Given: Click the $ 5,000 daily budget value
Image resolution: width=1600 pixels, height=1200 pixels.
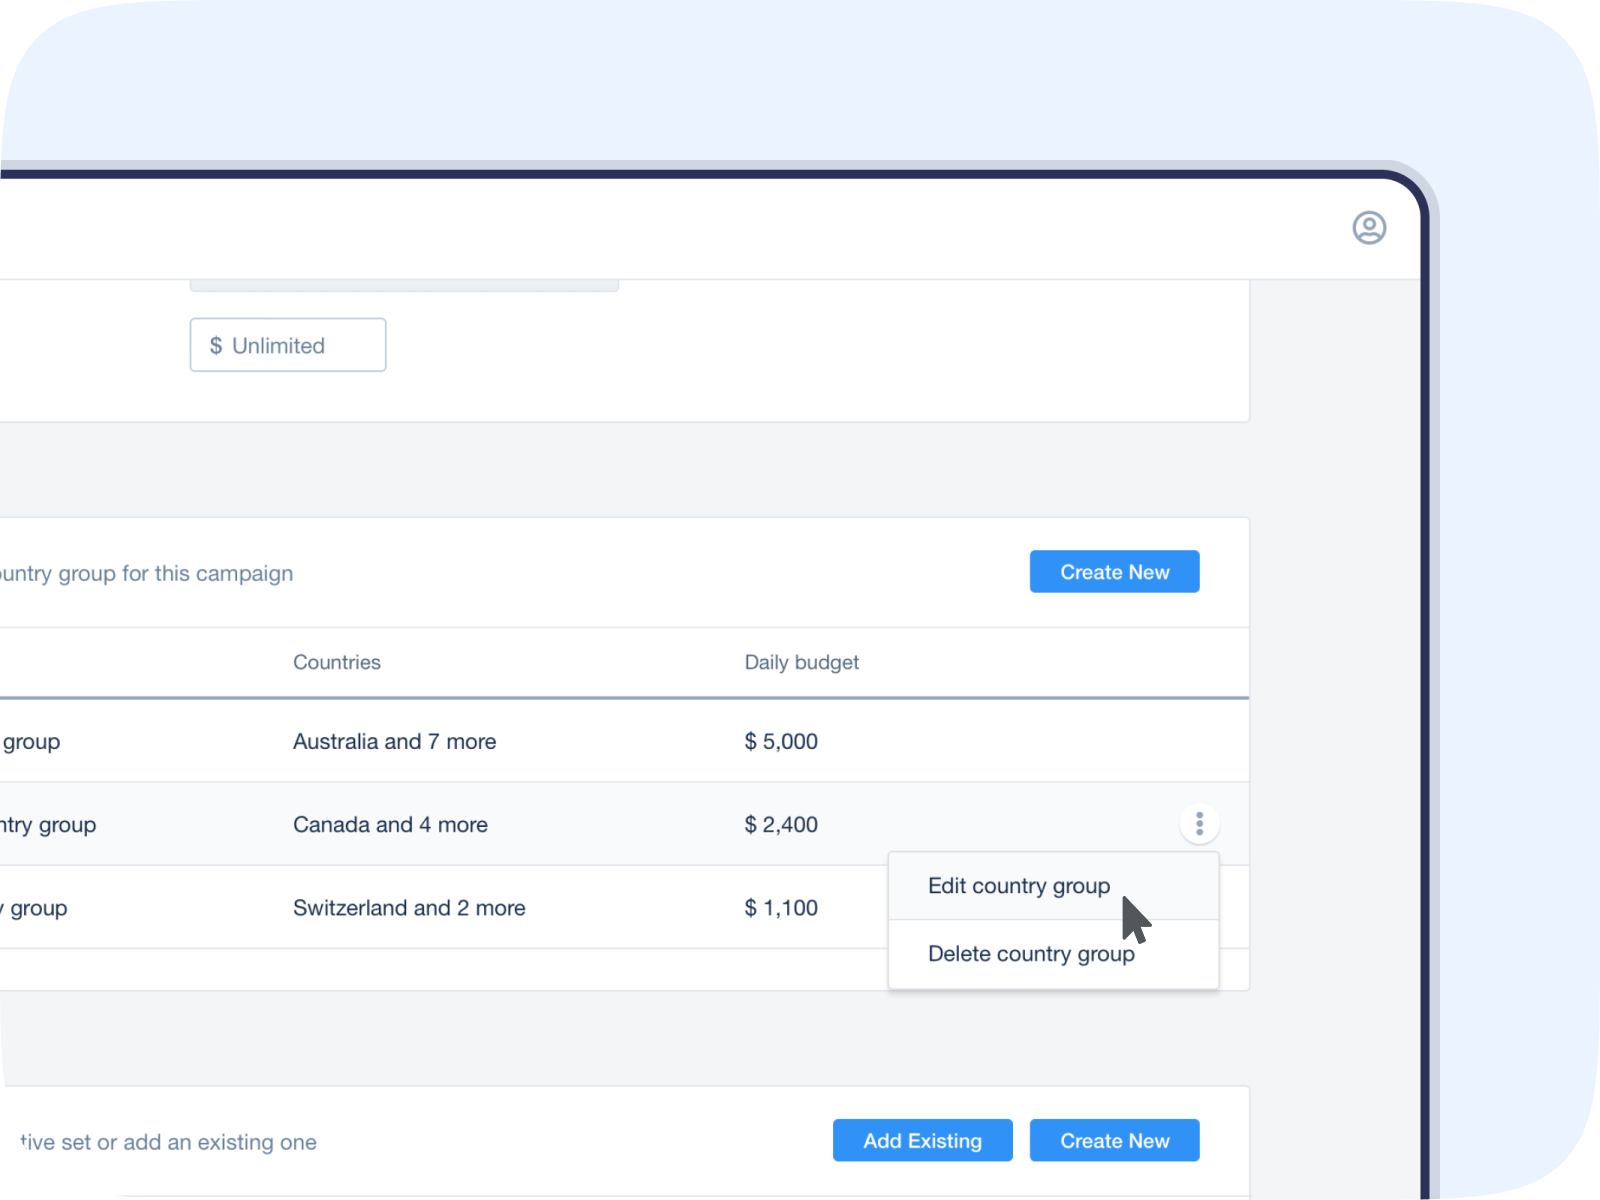Looking at the screenshot, I should coord(781,742).
